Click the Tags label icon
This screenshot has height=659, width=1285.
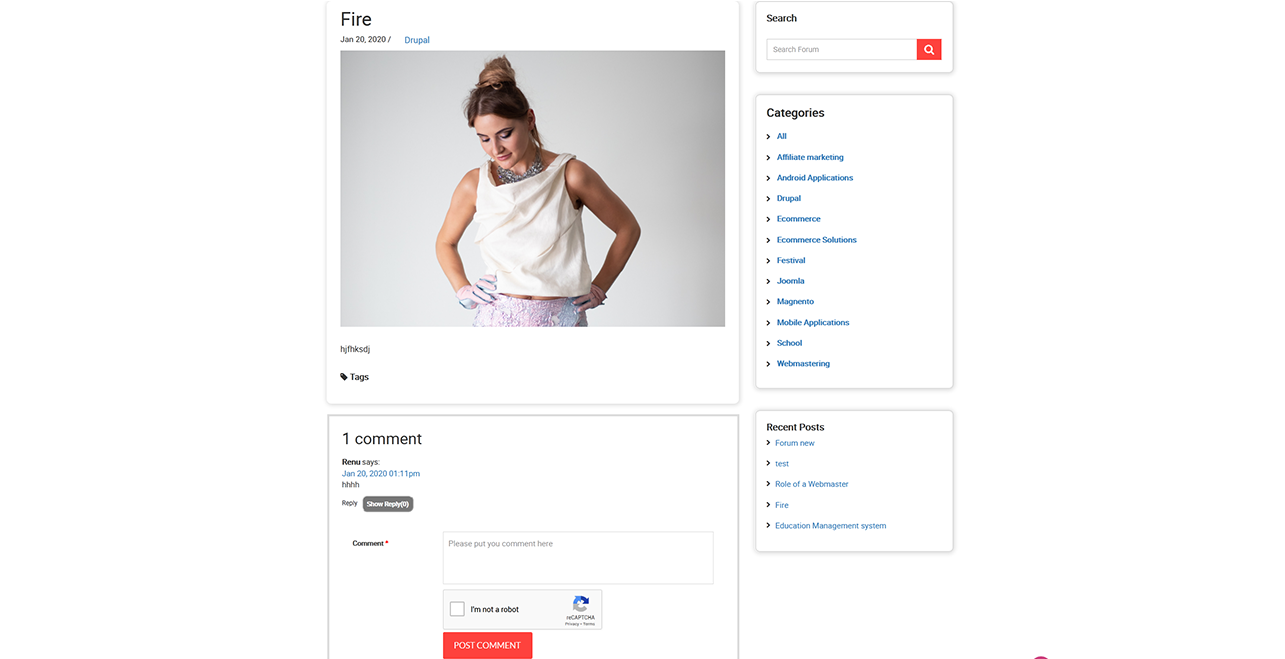(344, 377)
